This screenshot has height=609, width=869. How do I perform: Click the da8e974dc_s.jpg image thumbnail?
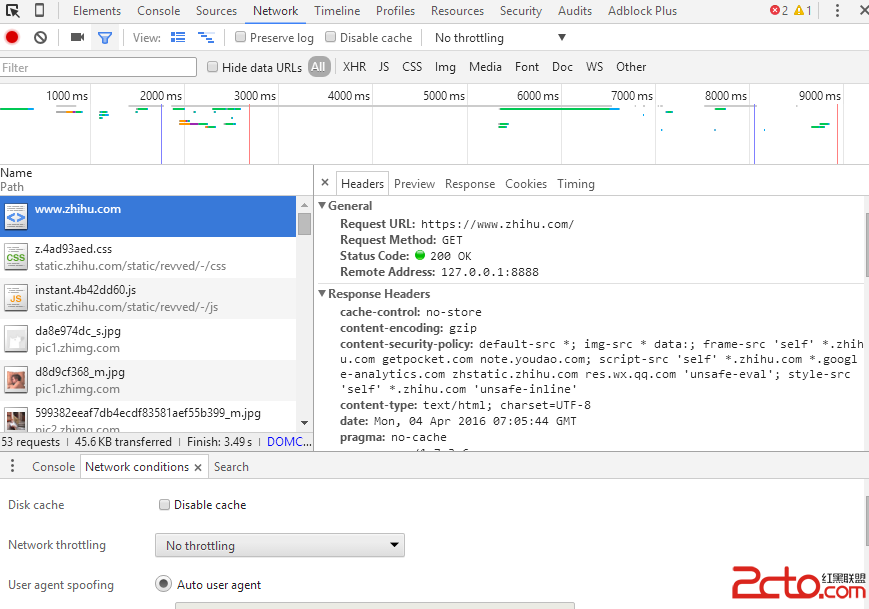[16, 340]
